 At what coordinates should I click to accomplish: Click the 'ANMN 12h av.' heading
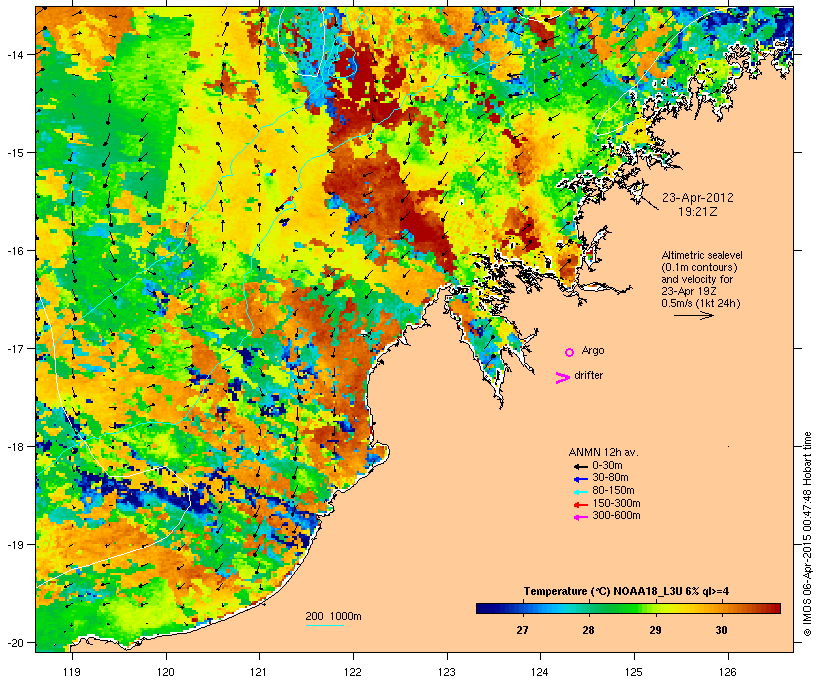(603, 452)
